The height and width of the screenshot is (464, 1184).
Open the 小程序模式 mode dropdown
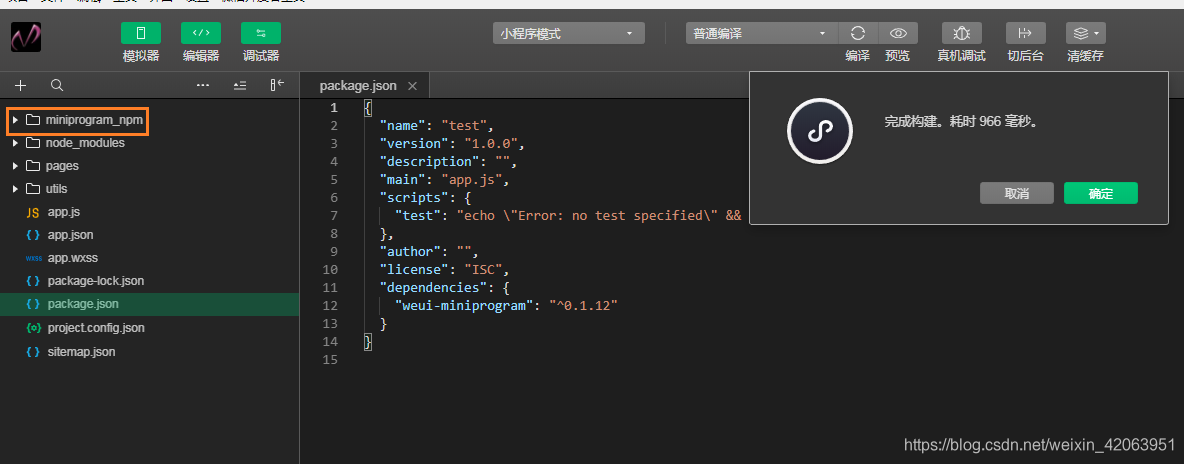(569, 33)
